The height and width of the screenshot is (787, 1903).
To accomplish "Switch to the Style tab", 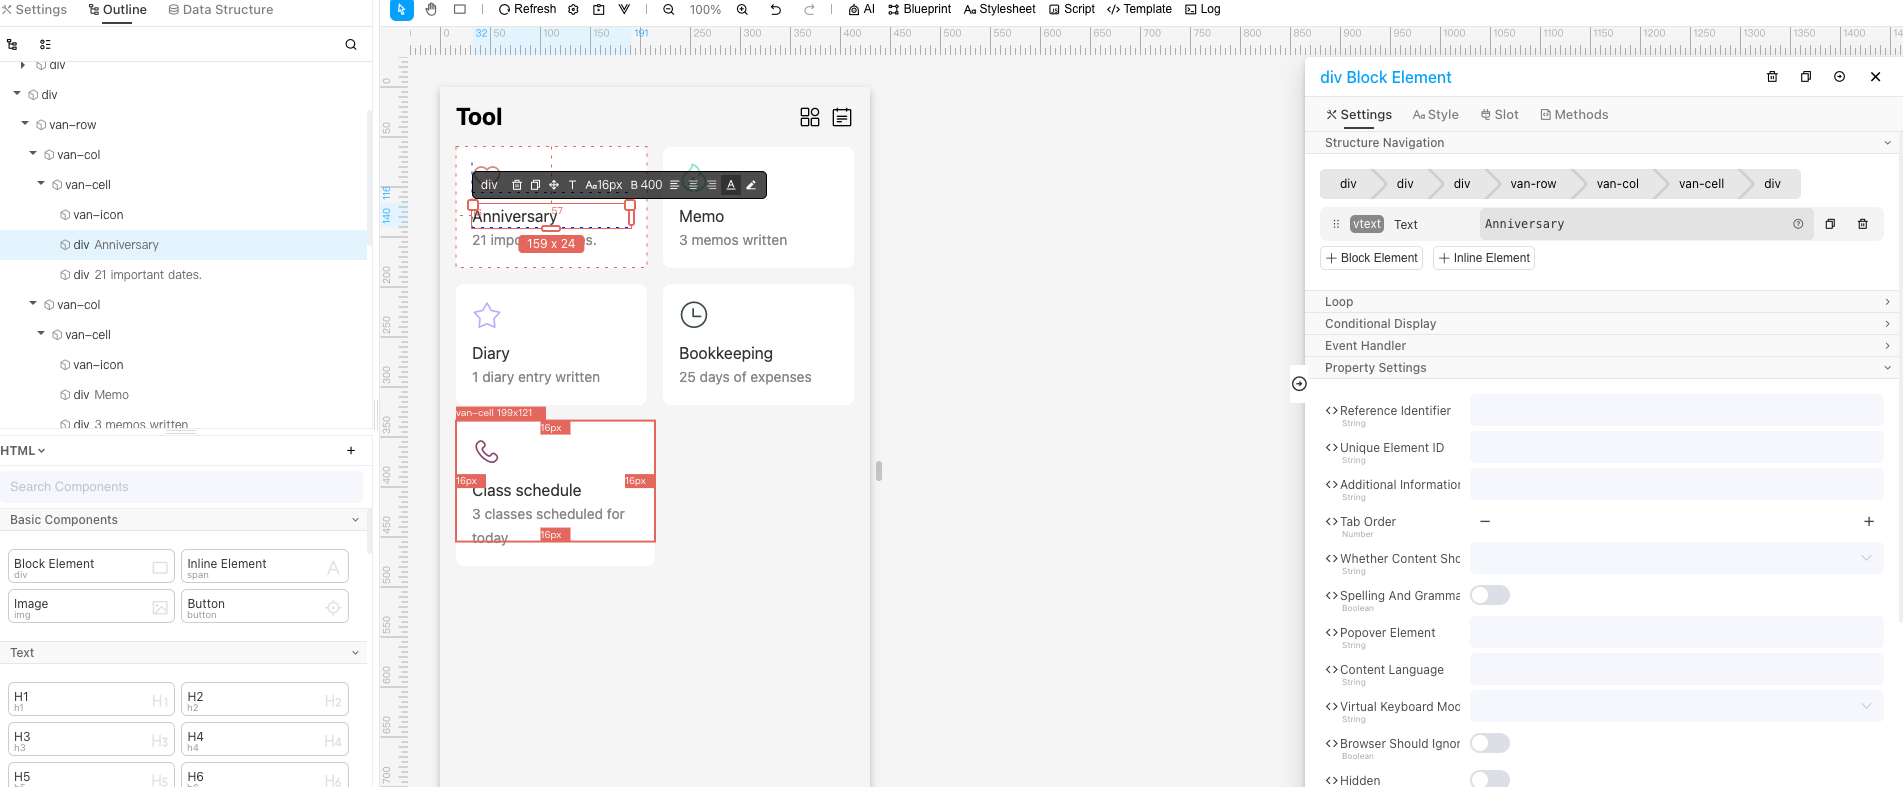I will (1436, 115).
